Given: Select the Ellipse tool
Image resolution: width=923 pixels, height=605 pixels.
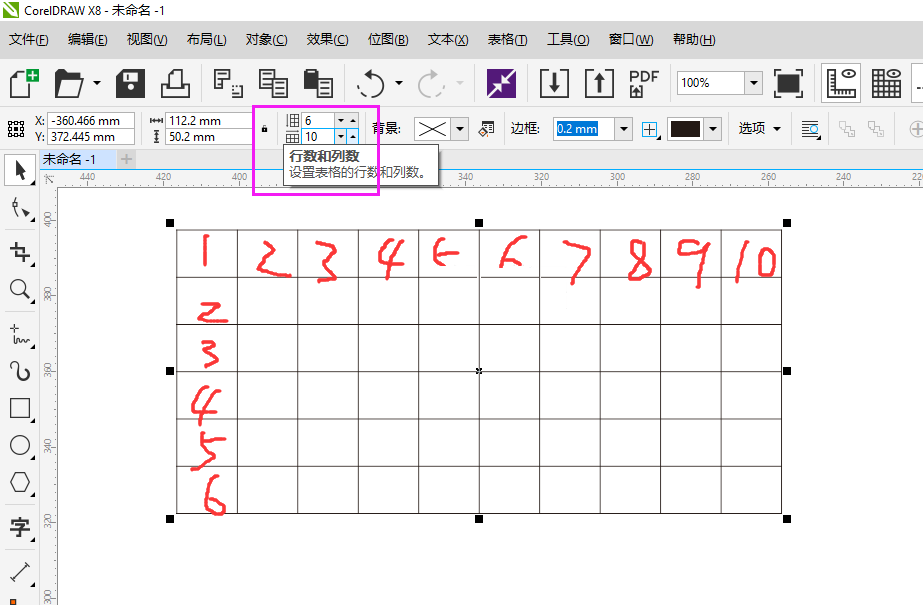Looking at the screenshot, I should [20, 446].
